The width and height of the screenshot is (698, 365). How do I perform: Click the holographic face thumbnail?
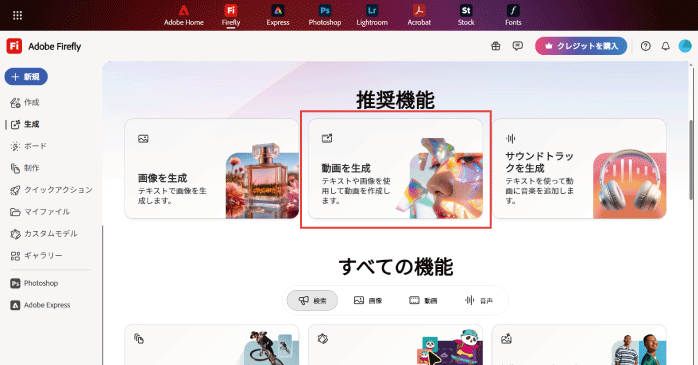(x=438, y=178)
